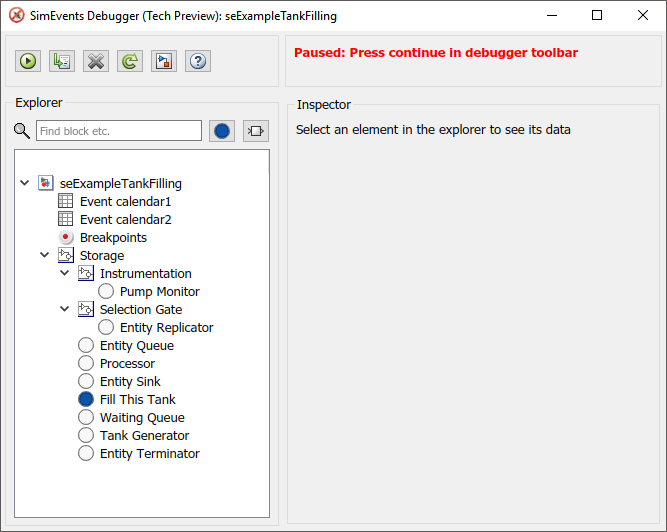Click the Find block search field

click(x=118, y=131)
